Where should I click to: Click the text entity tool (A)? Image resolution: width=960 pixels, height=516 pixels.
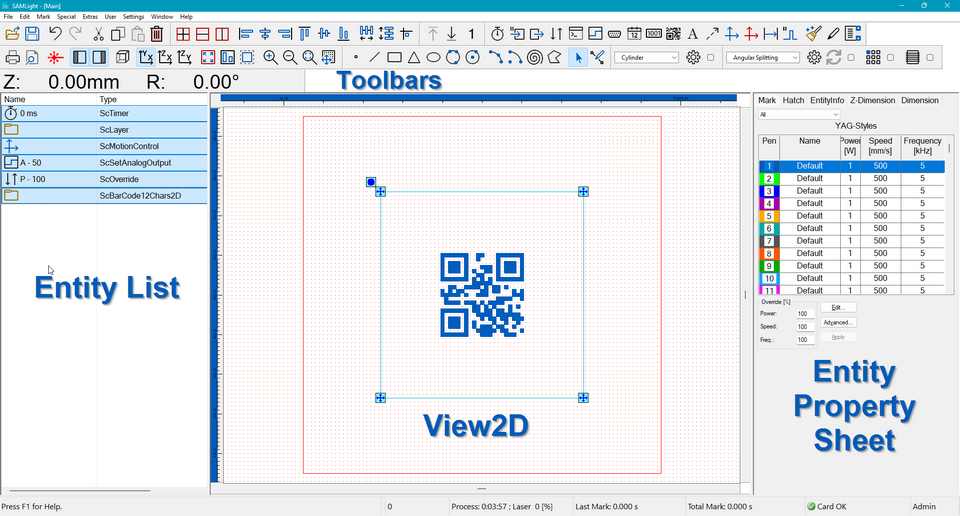click(x=692, y=34)
